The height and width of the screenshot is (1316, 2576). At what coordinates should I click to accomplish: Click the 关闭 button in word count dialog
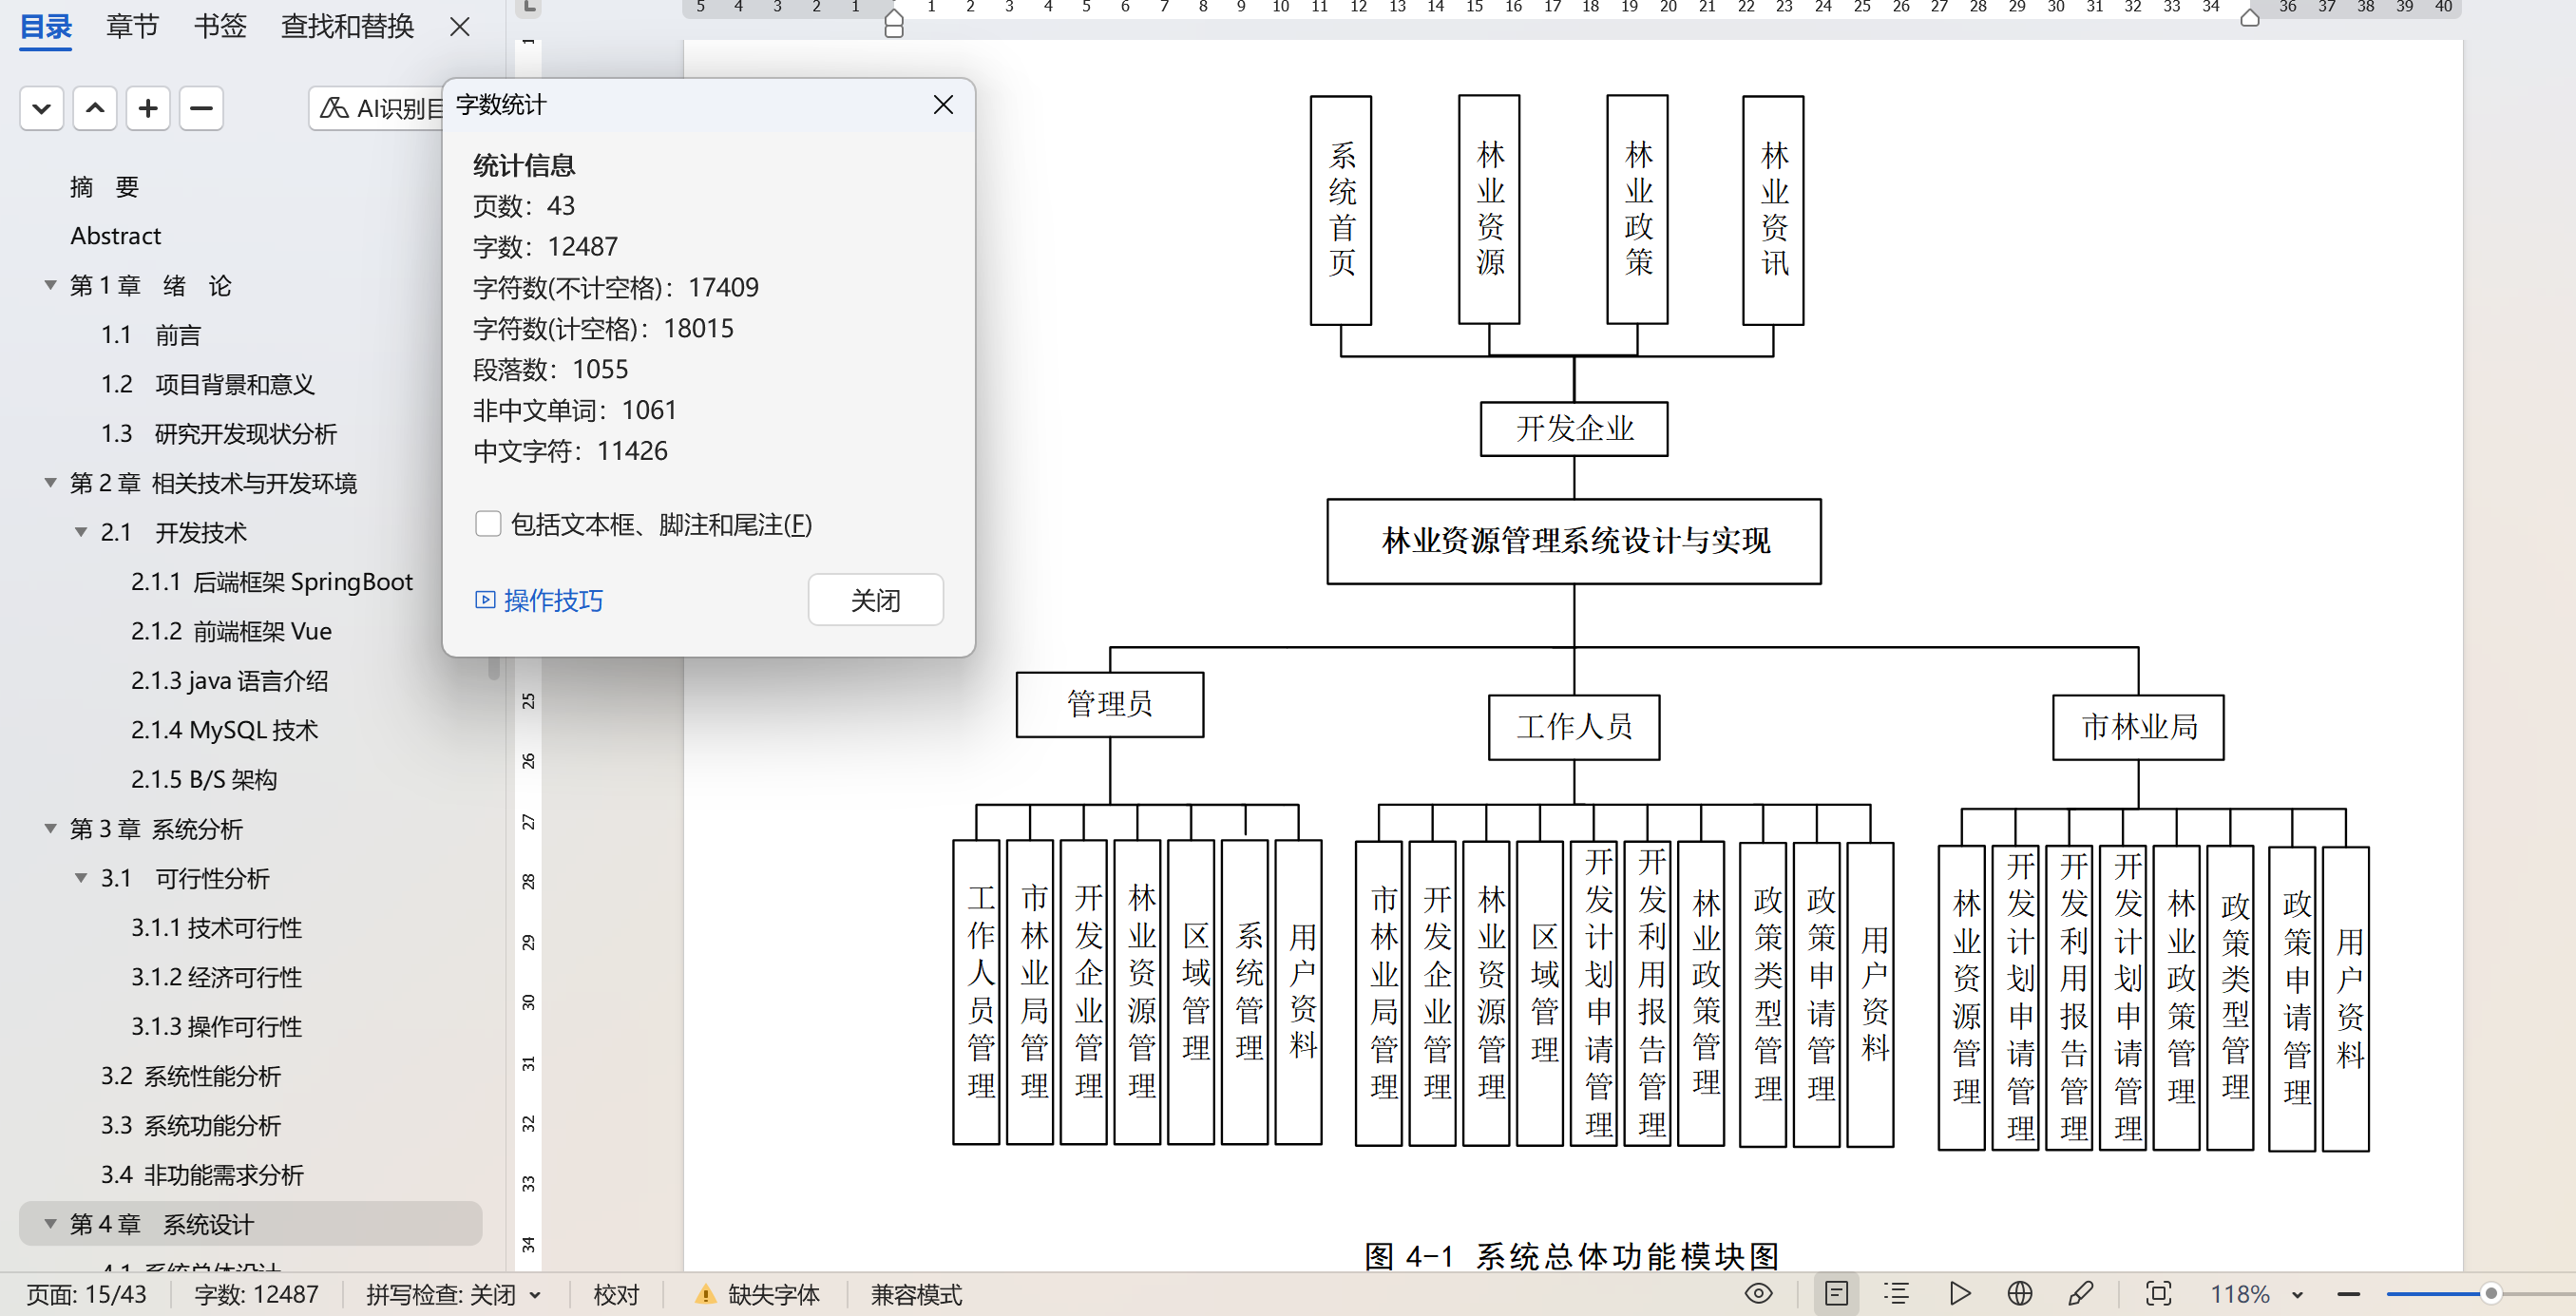(875, 600)
